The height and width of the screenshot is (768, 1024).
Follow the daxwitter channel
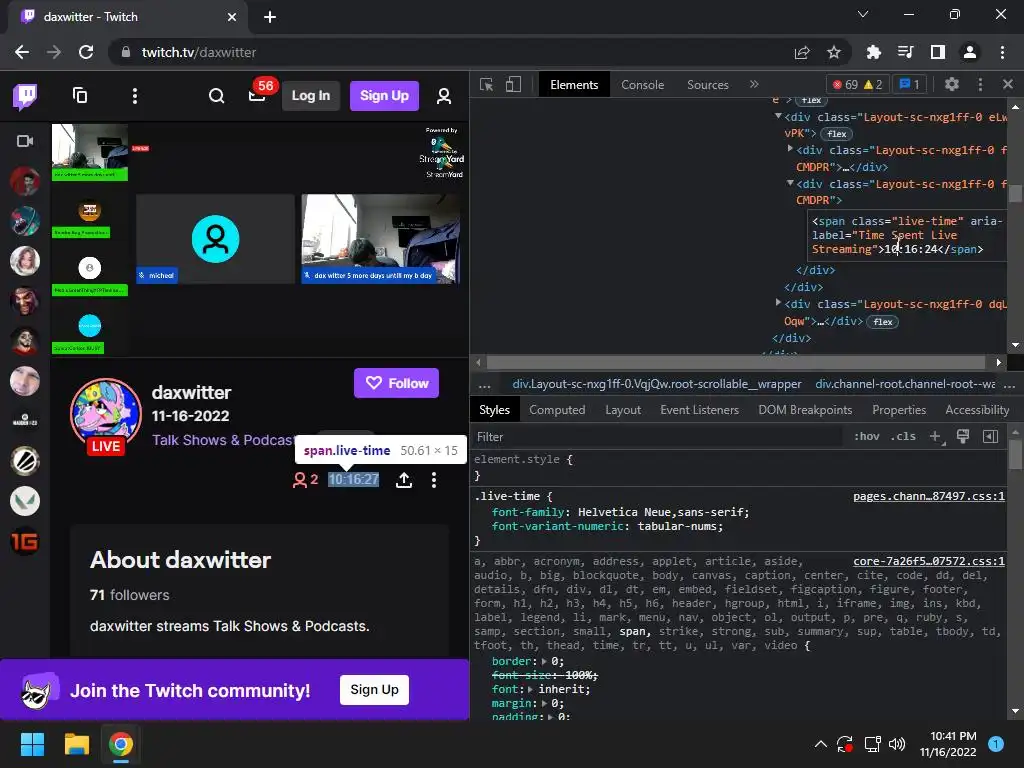coord(396,383)
